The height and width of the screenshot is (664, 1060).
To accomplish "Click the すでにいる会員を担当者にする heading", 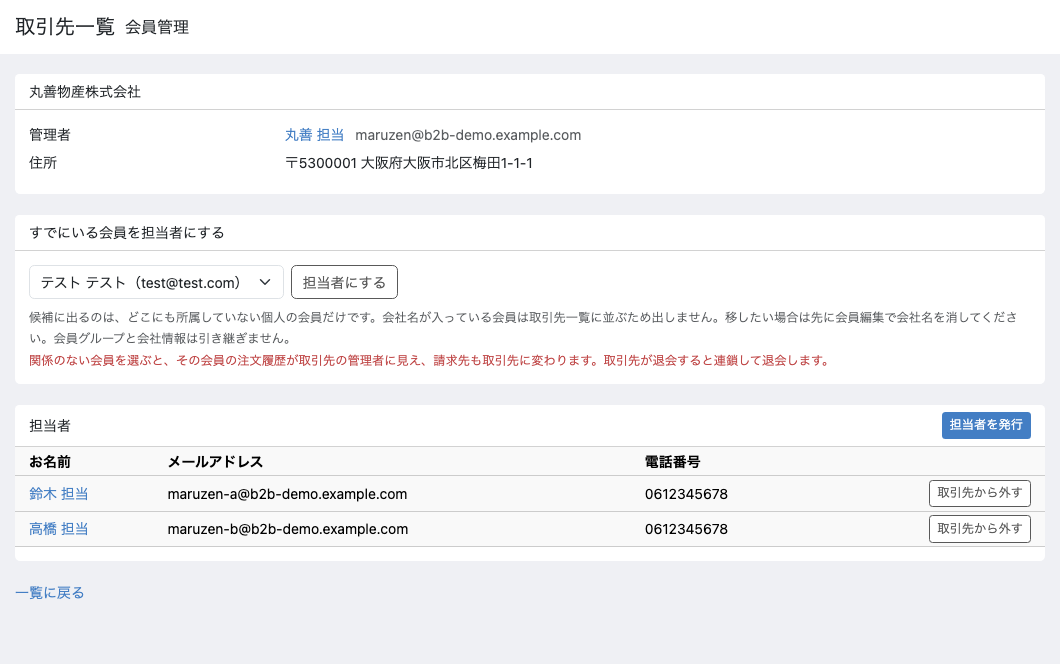I will 126,233.
